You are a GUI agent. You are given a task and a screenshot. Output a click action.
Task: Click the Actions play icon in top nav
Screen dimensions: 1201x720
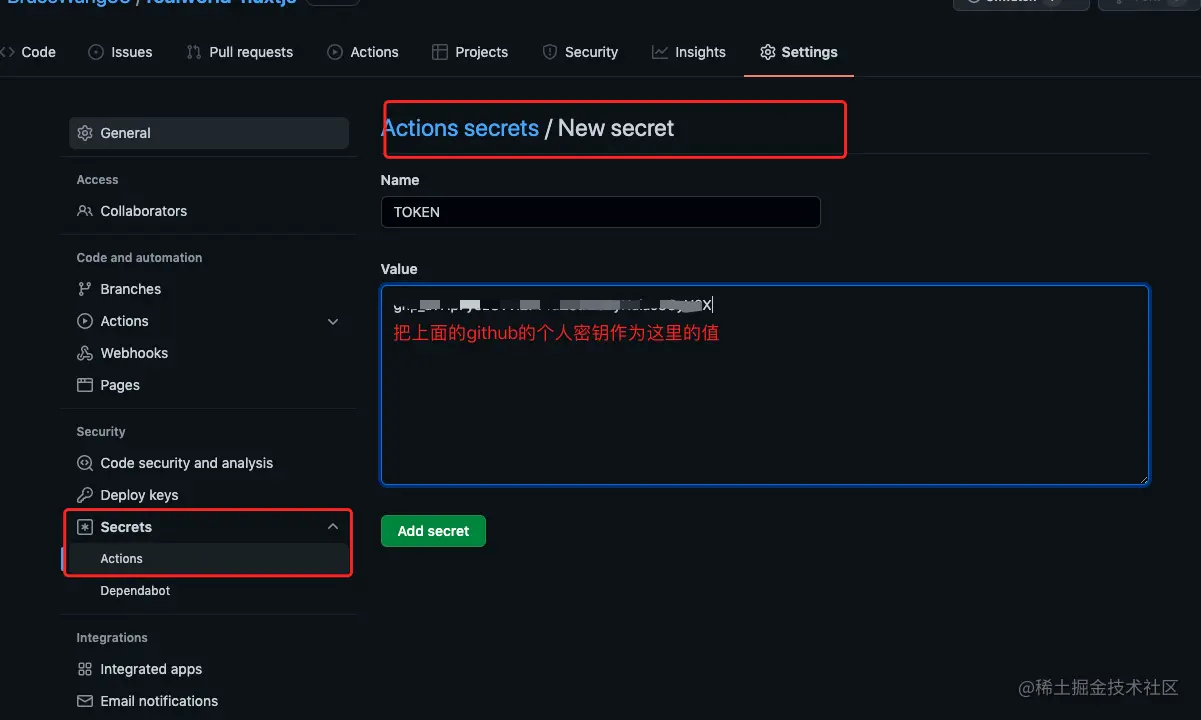point(335,52)
